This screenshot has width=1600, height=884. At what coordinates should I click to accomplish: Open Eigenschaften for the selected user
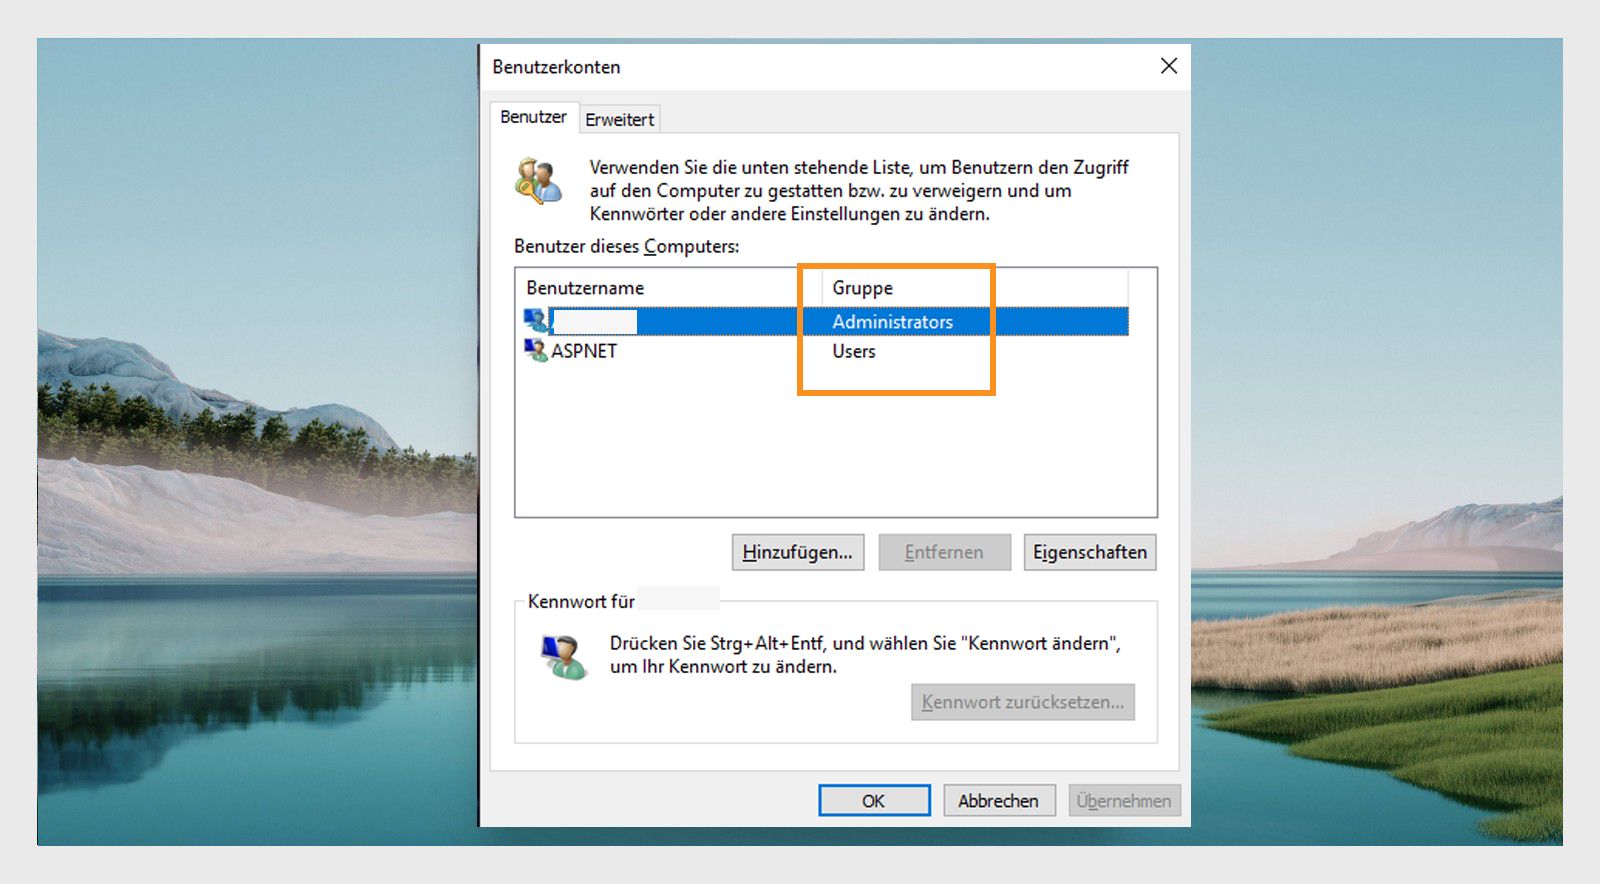(x=1089, y=552)
